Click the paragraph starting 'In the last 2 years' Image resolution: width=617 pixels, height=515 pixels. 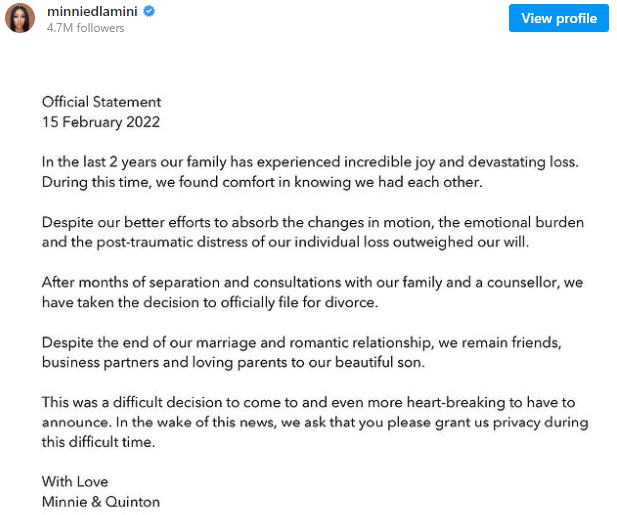(310, 172)
